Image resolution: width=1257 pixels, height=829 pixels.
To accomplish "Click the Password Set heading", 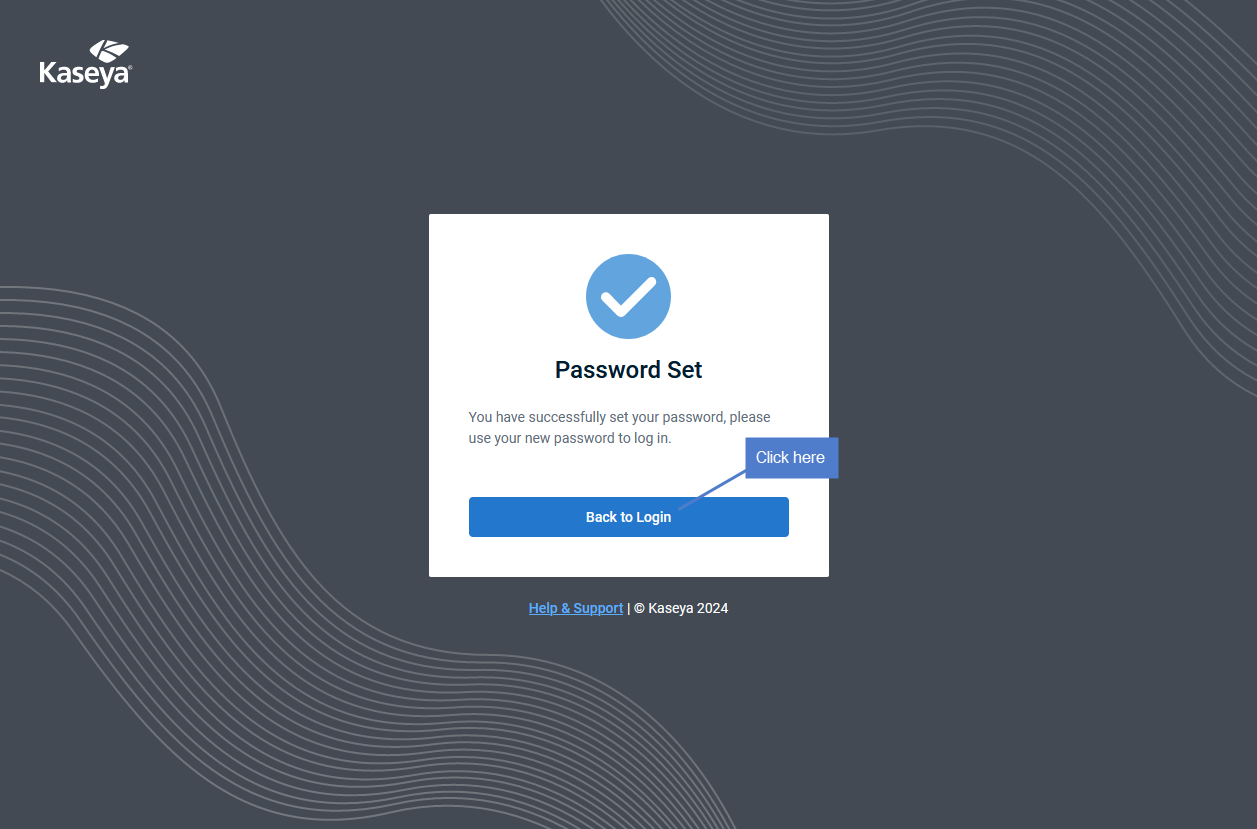I will pyautogui.click(x=628, y=370).
